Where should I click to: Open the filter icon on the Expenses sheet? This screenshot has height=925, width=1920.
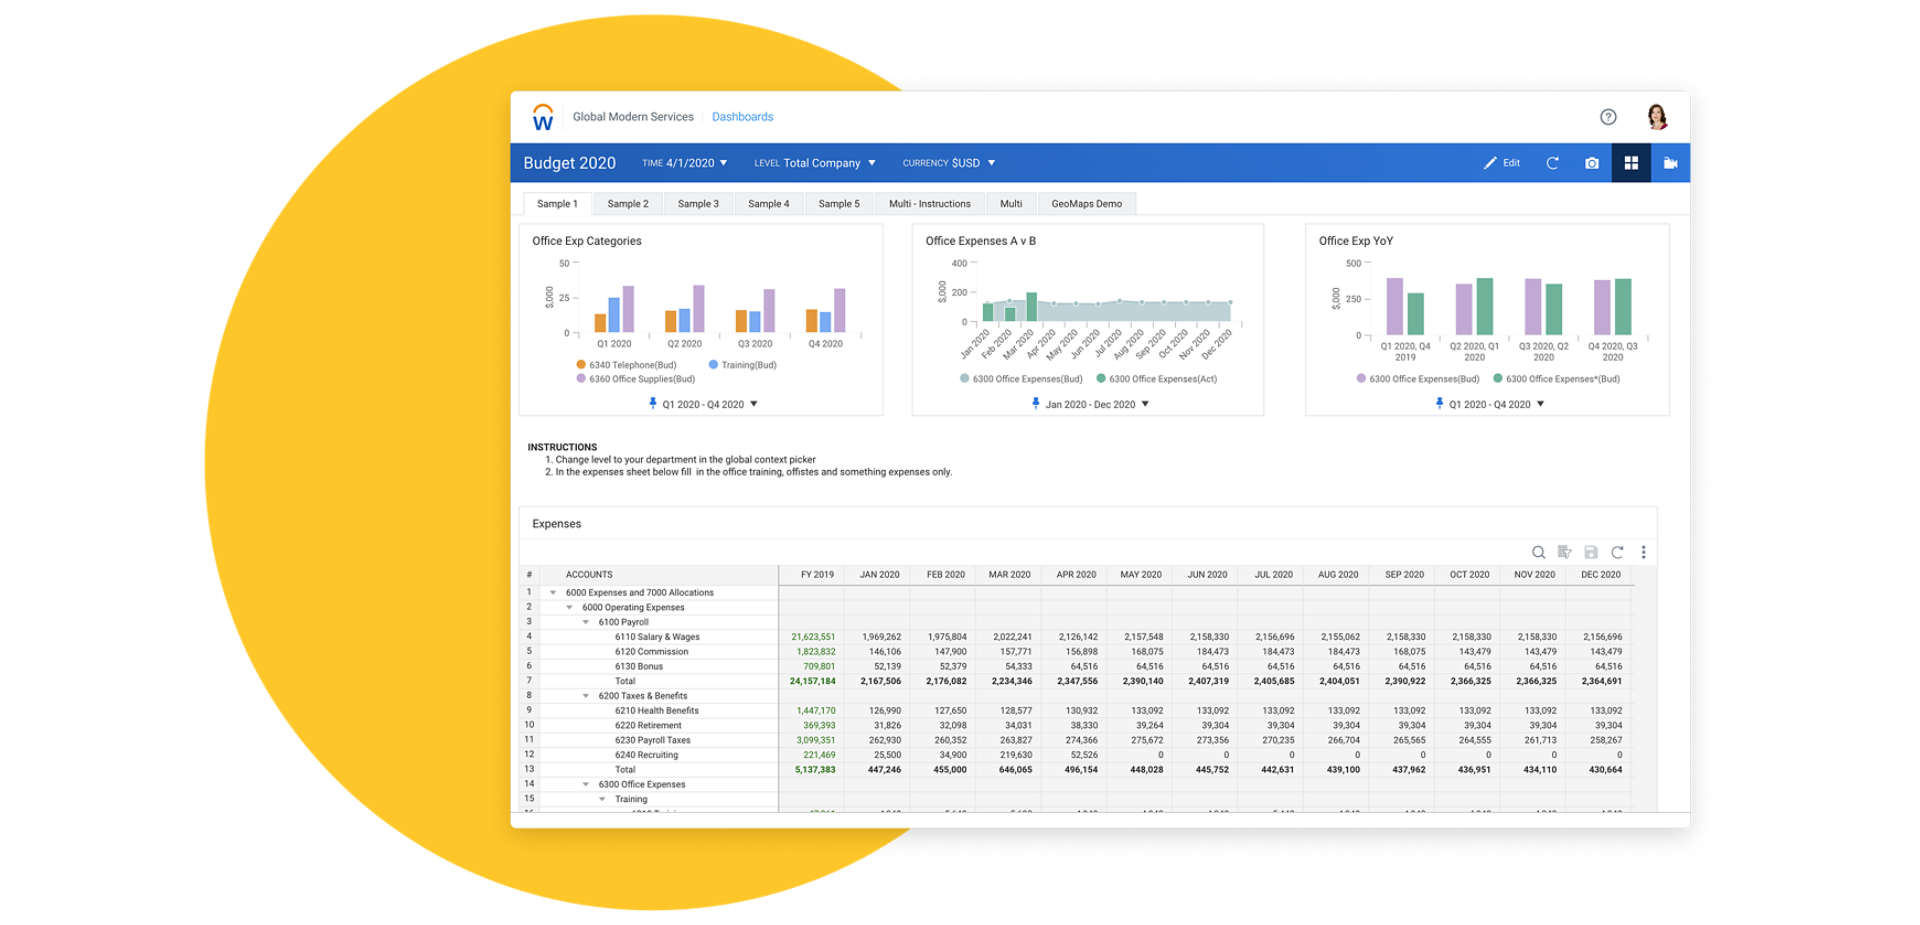click(1565, 552)
